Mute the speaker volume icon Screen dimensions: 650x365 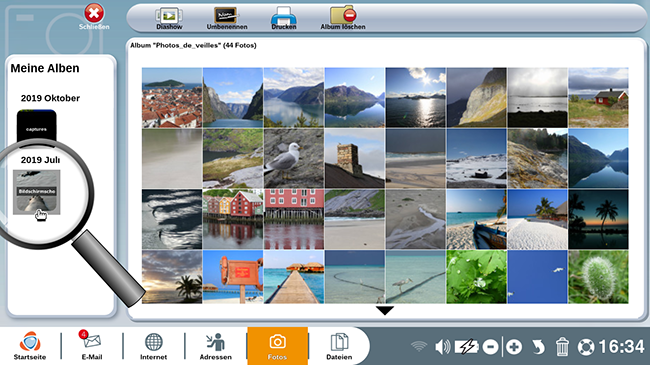(442, 347)
